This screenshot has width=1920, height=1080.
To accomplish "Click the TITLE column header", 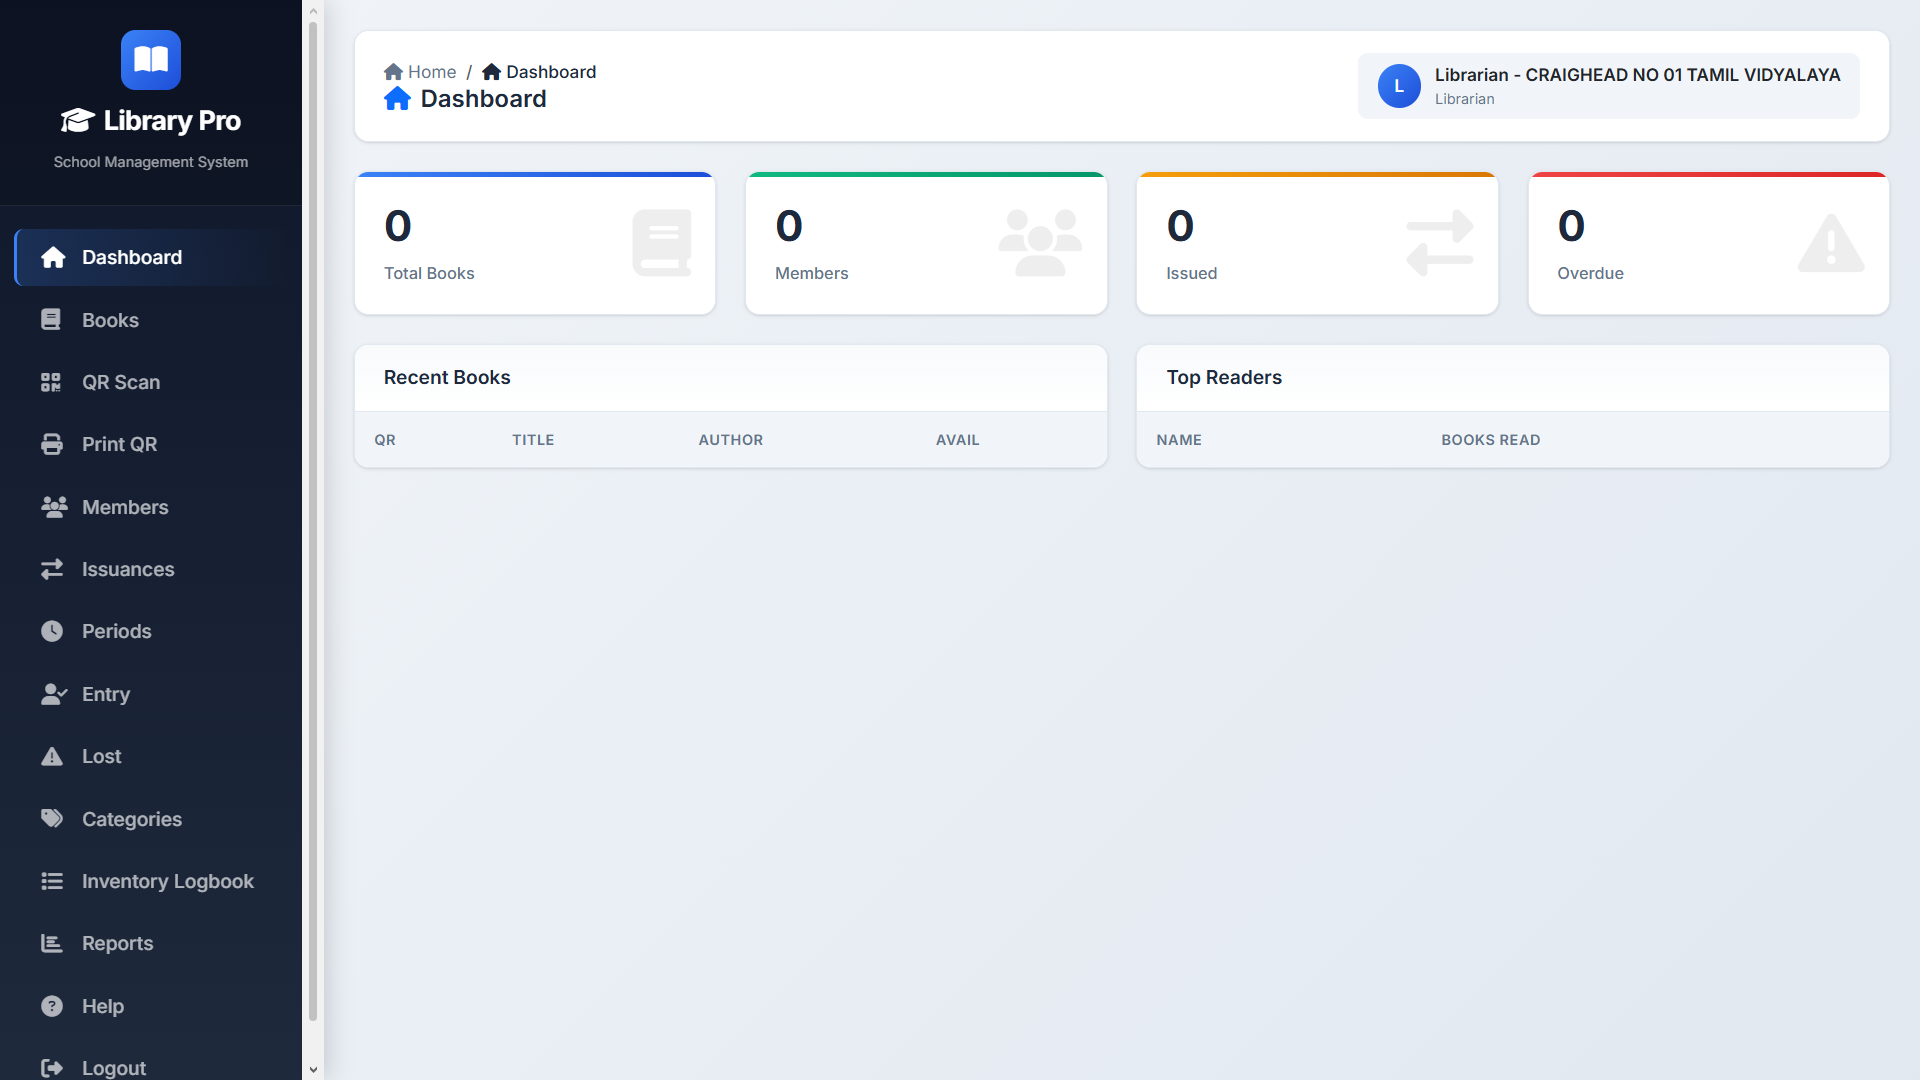I will point(533,440).
